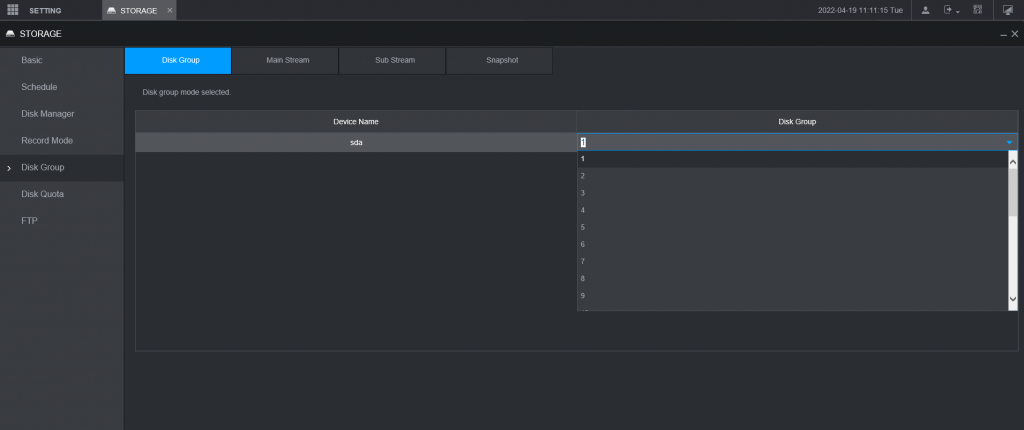Open Disk Manager in the sidebar

coord(48,114)
